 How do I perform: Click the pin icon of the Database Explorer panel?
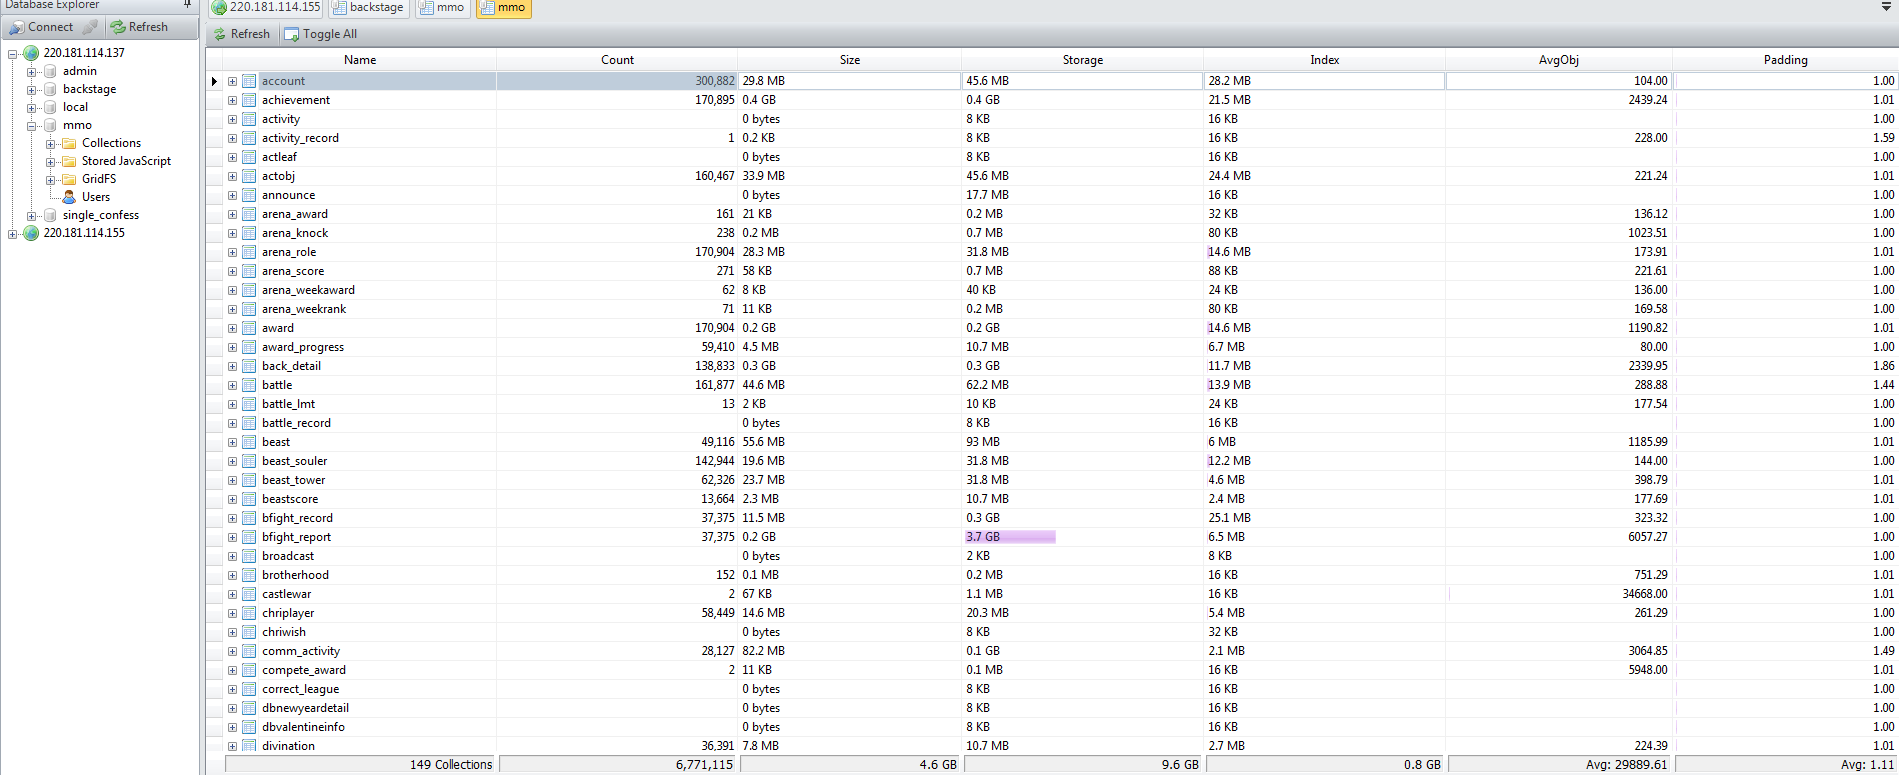point(187,5)
